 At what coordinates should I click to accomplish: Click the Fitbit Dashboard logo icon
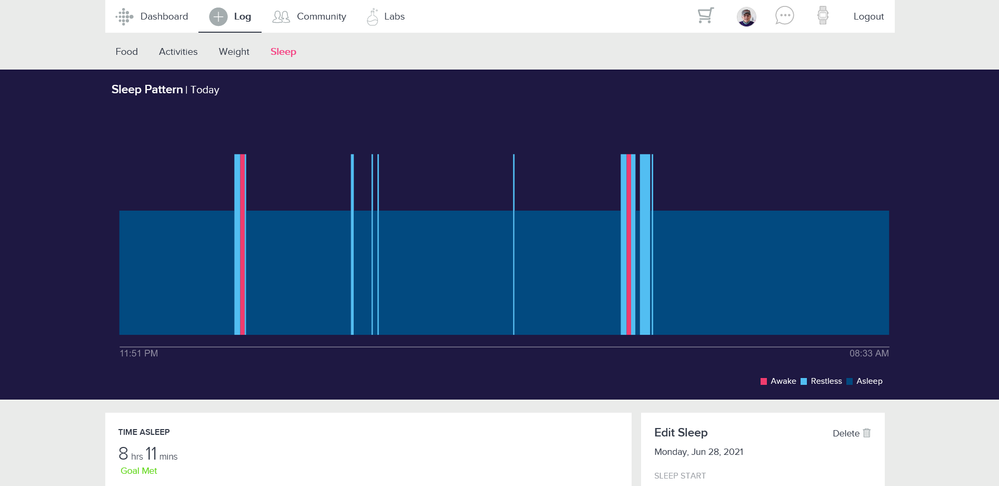[x=124, y=17]
